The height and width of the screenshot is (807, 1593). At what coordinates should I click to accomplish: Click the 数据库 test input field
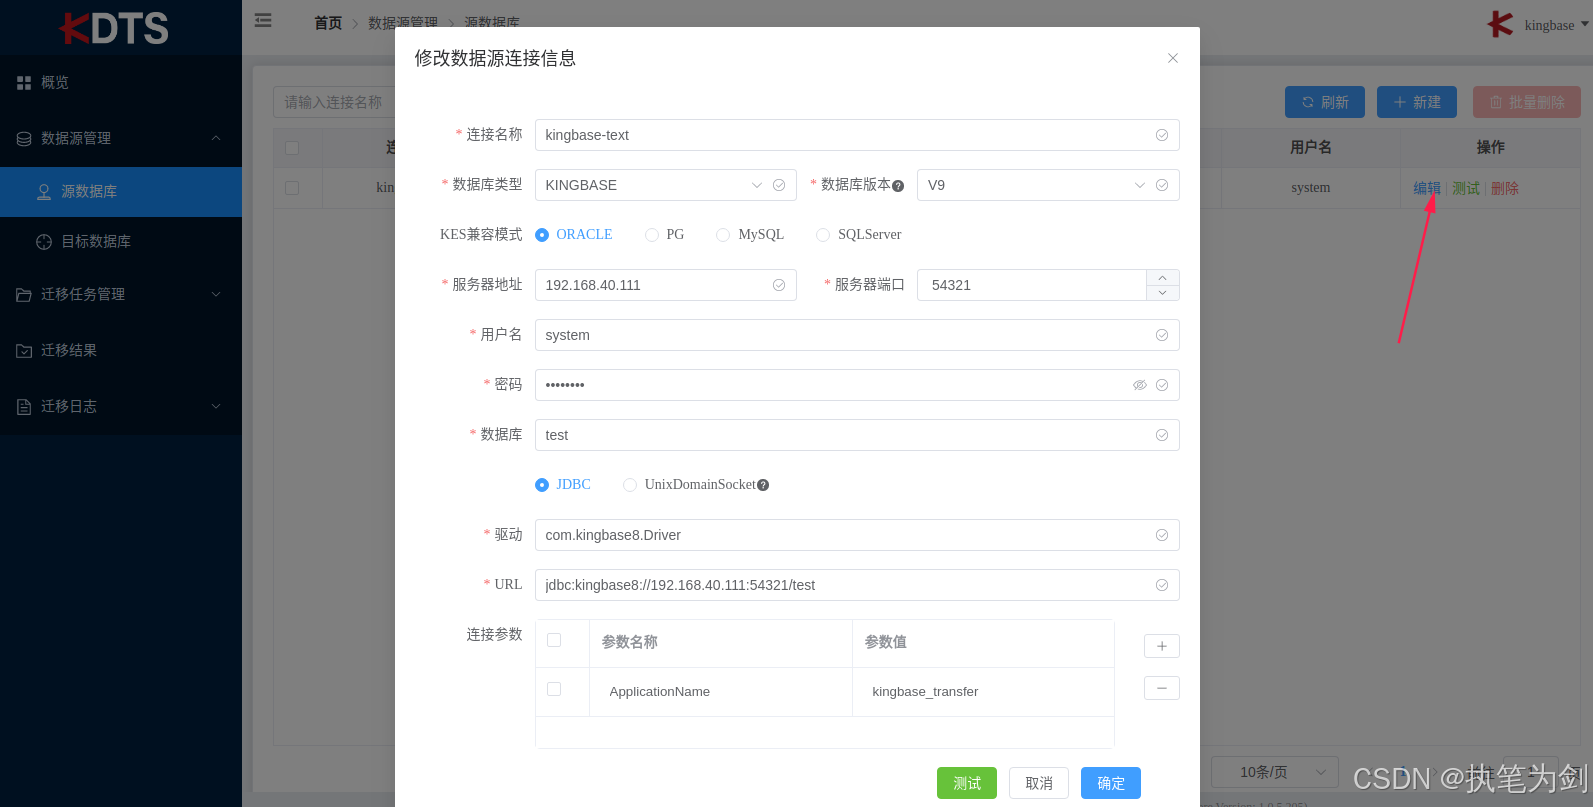[857, 435]
